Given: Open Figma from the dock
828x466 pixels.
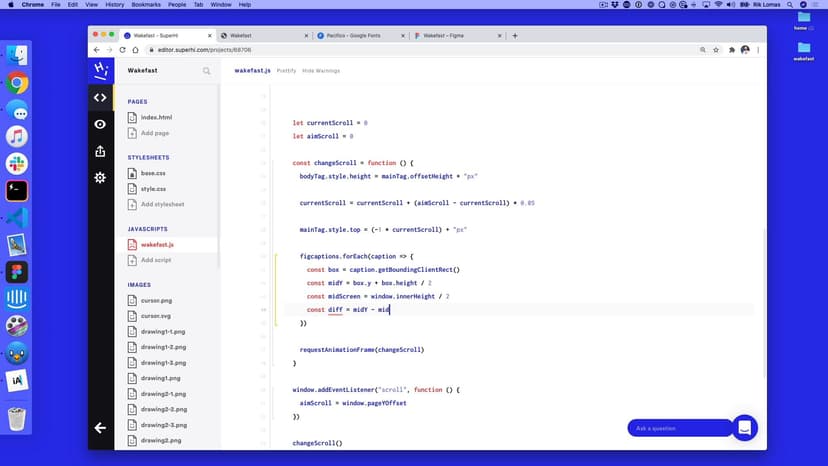Looking at the screenshot, I should (17, 272).
